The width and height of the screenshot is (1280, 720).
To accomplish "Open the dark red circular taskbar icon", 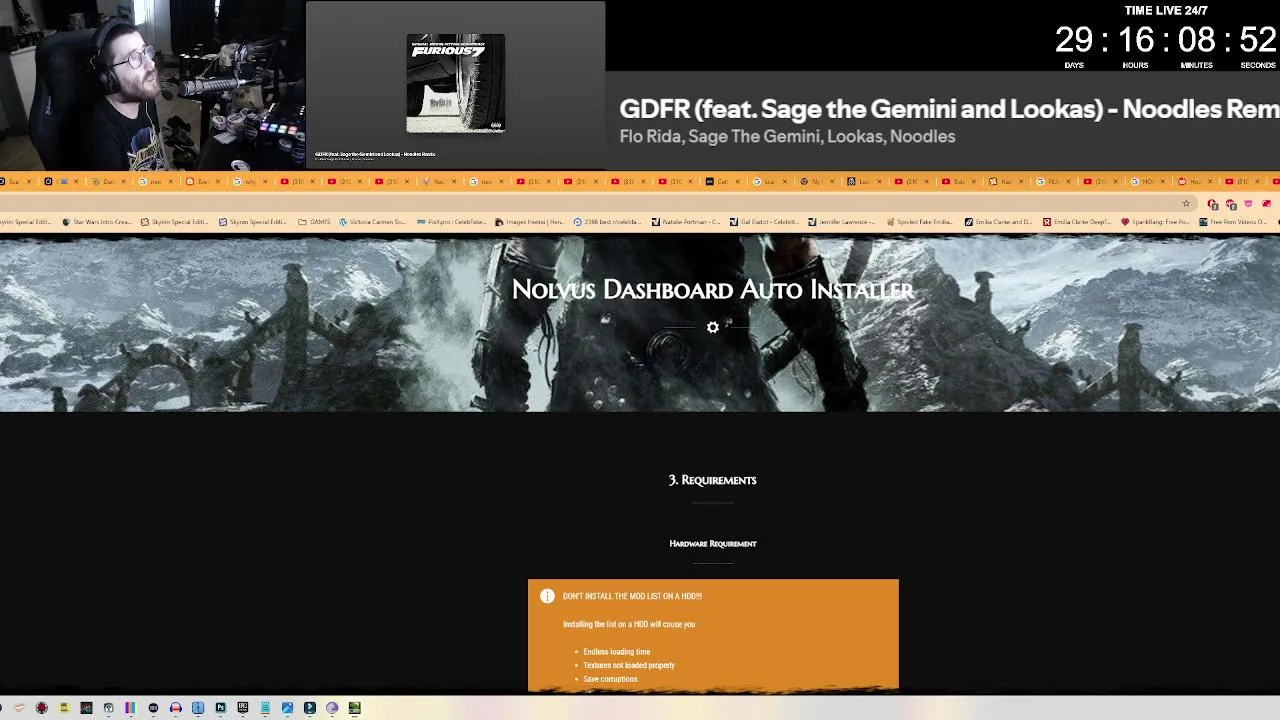I will (x=41, y=708).
